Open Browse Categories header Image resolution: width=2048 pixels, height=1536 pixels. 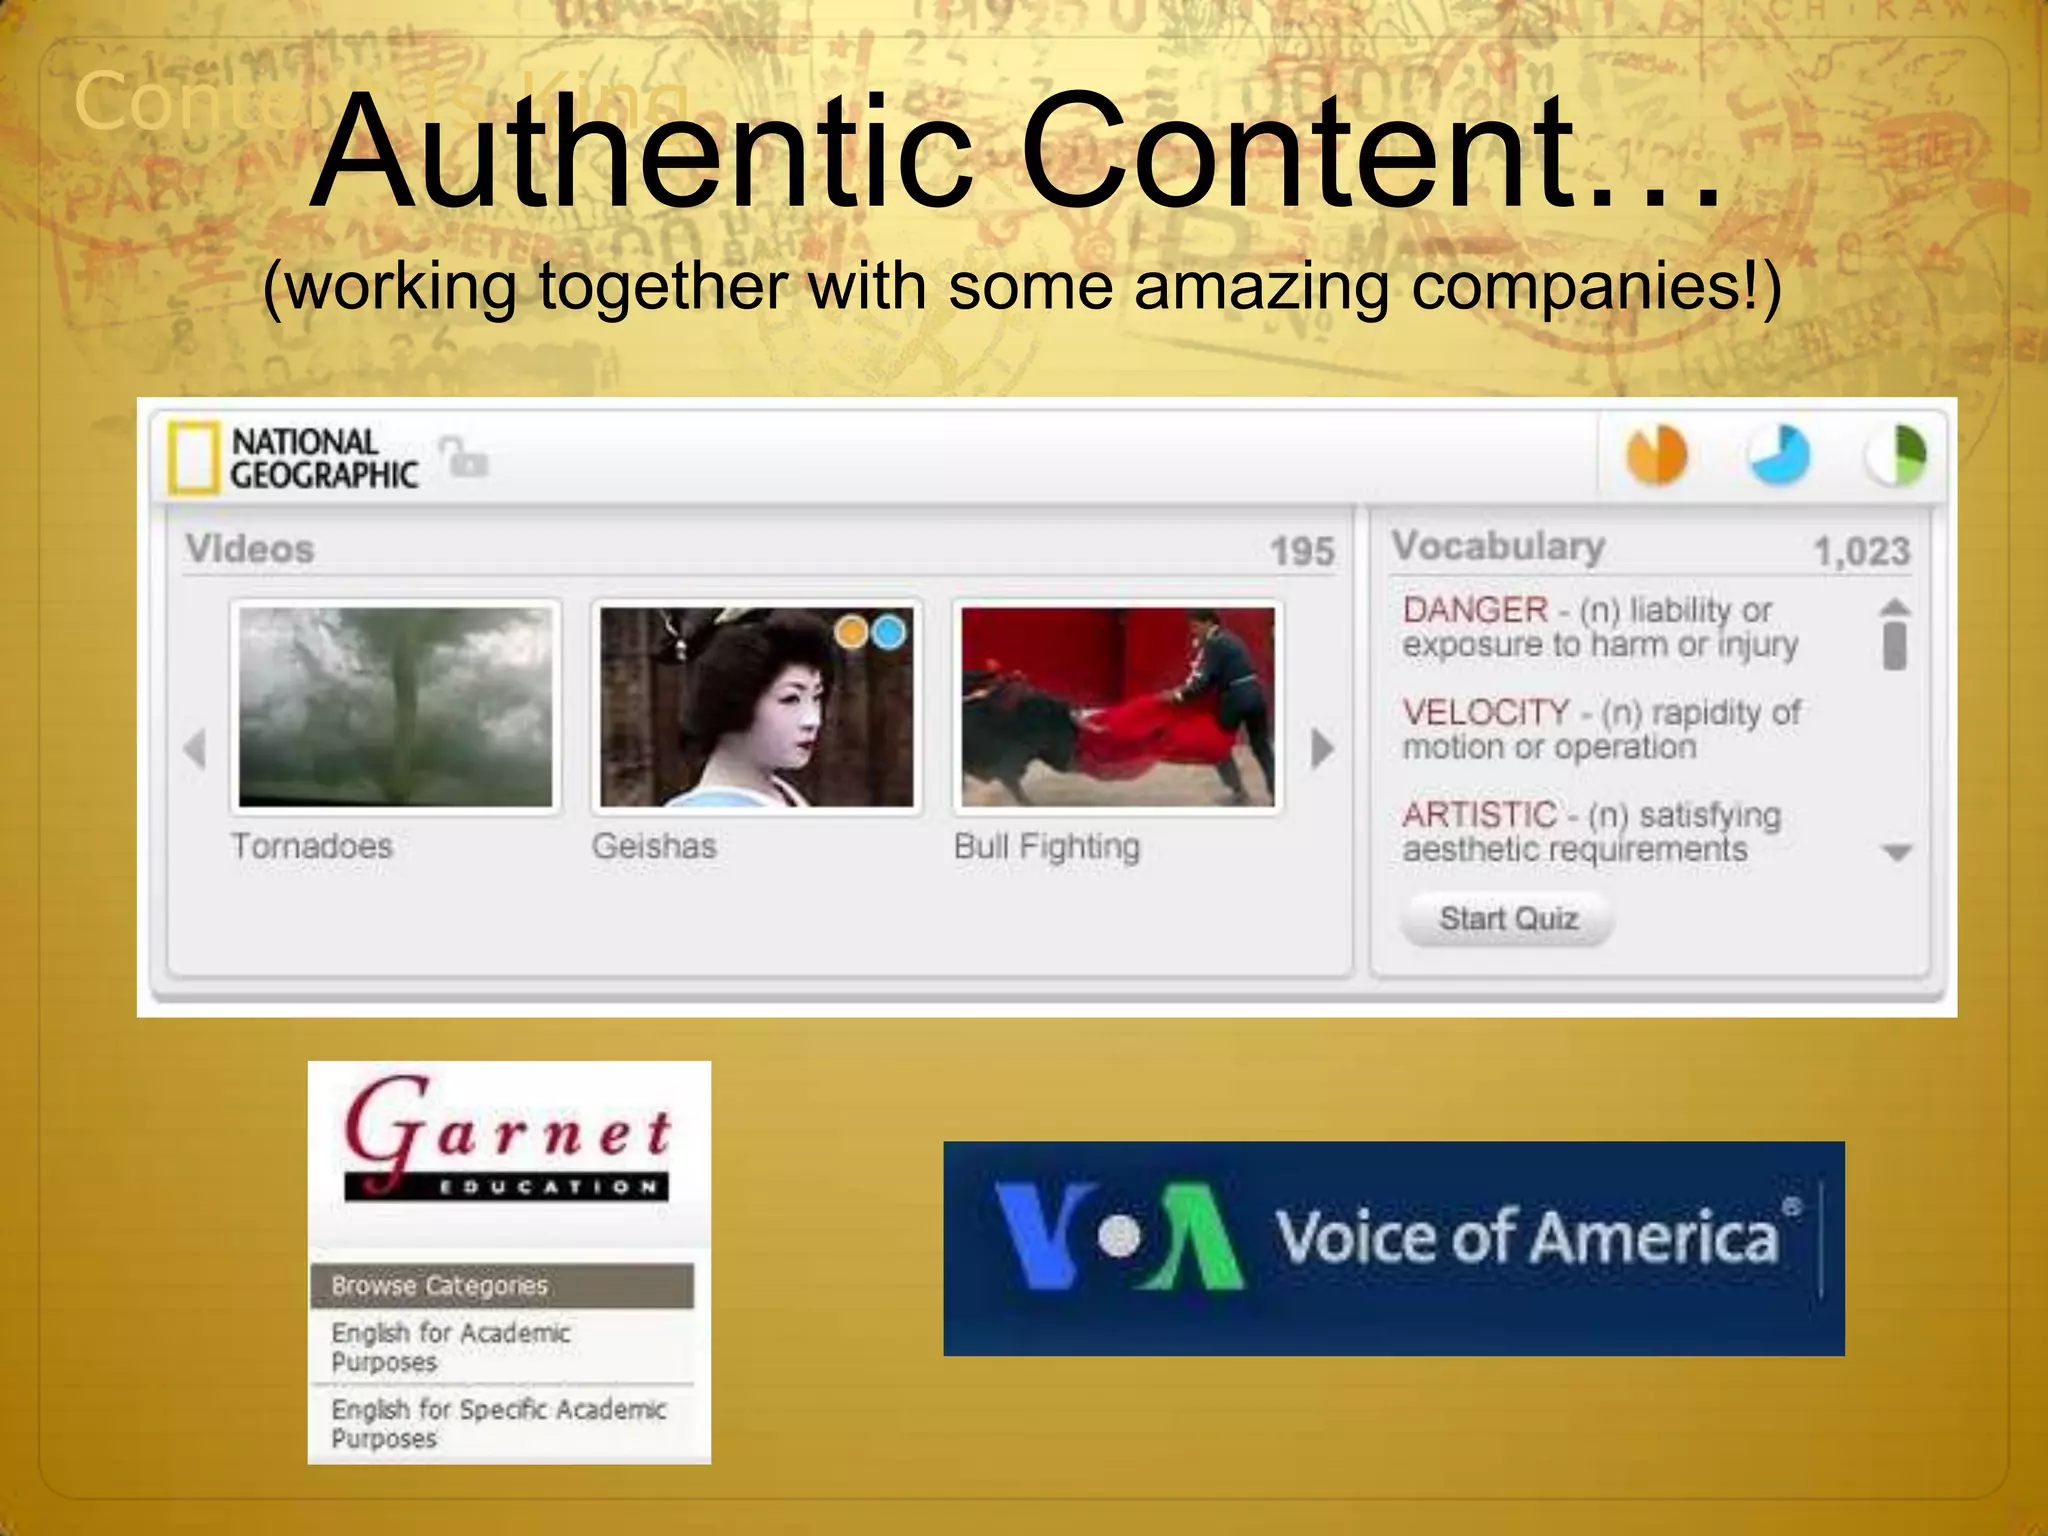pos(502,1286)
